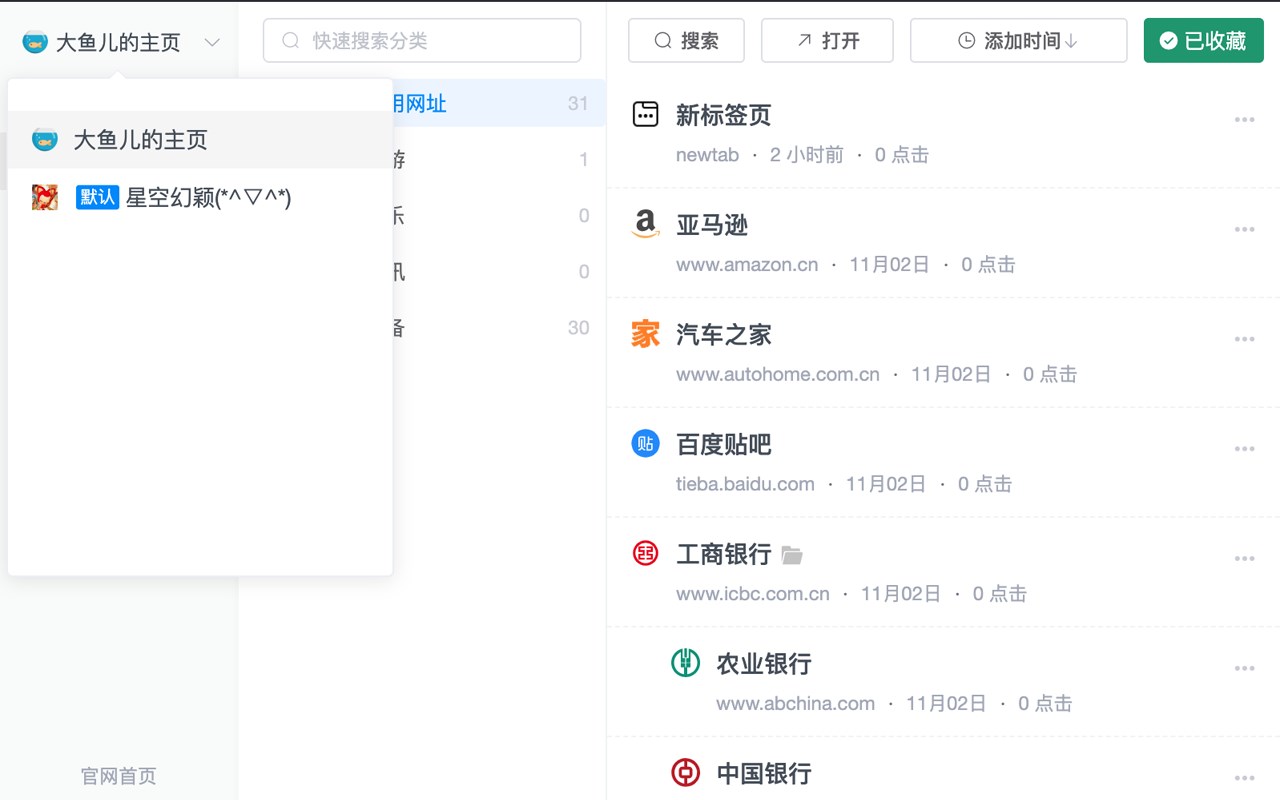Click the 打开 button
This screenshot has width=1280, height=800.
[x=827, y=41]
